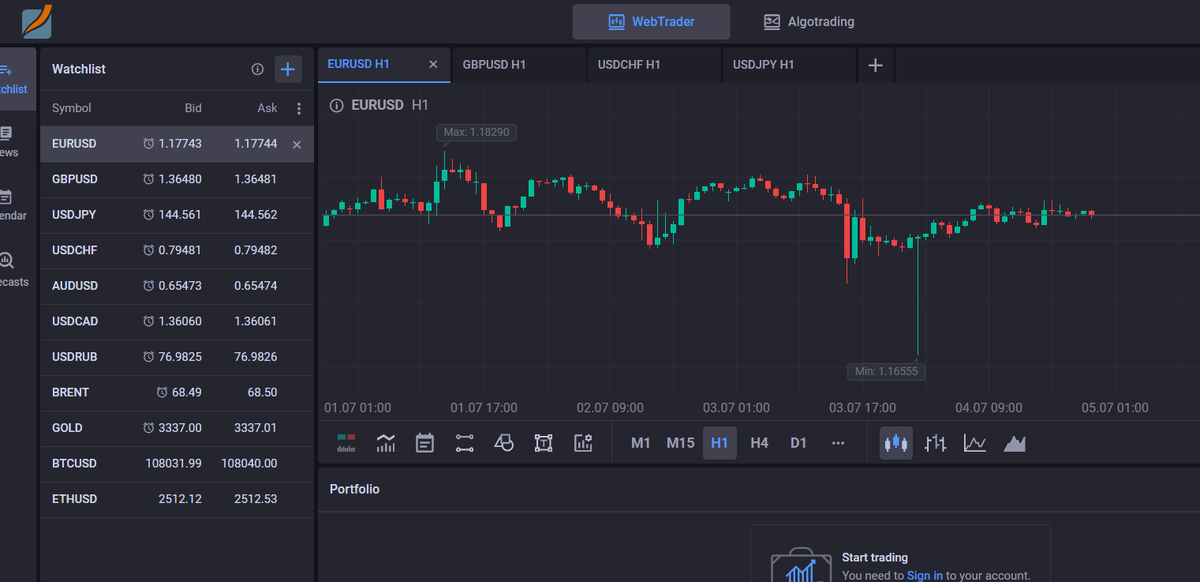
Task: Click the Watchlist info icon
Action: [257, 69]
